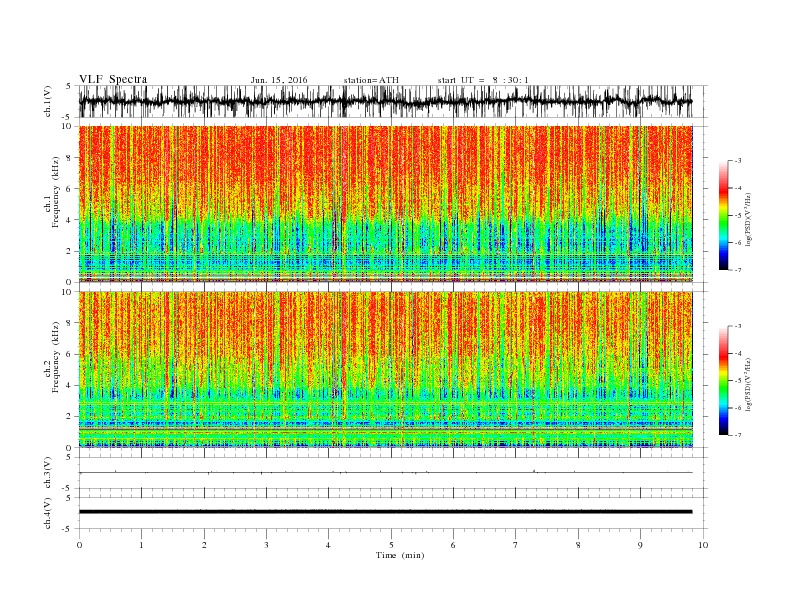Click the lower 'log(PSD)(V²/Hz)' colorbar label
This screenshot has width=792, height=612.
pos(748,383)
